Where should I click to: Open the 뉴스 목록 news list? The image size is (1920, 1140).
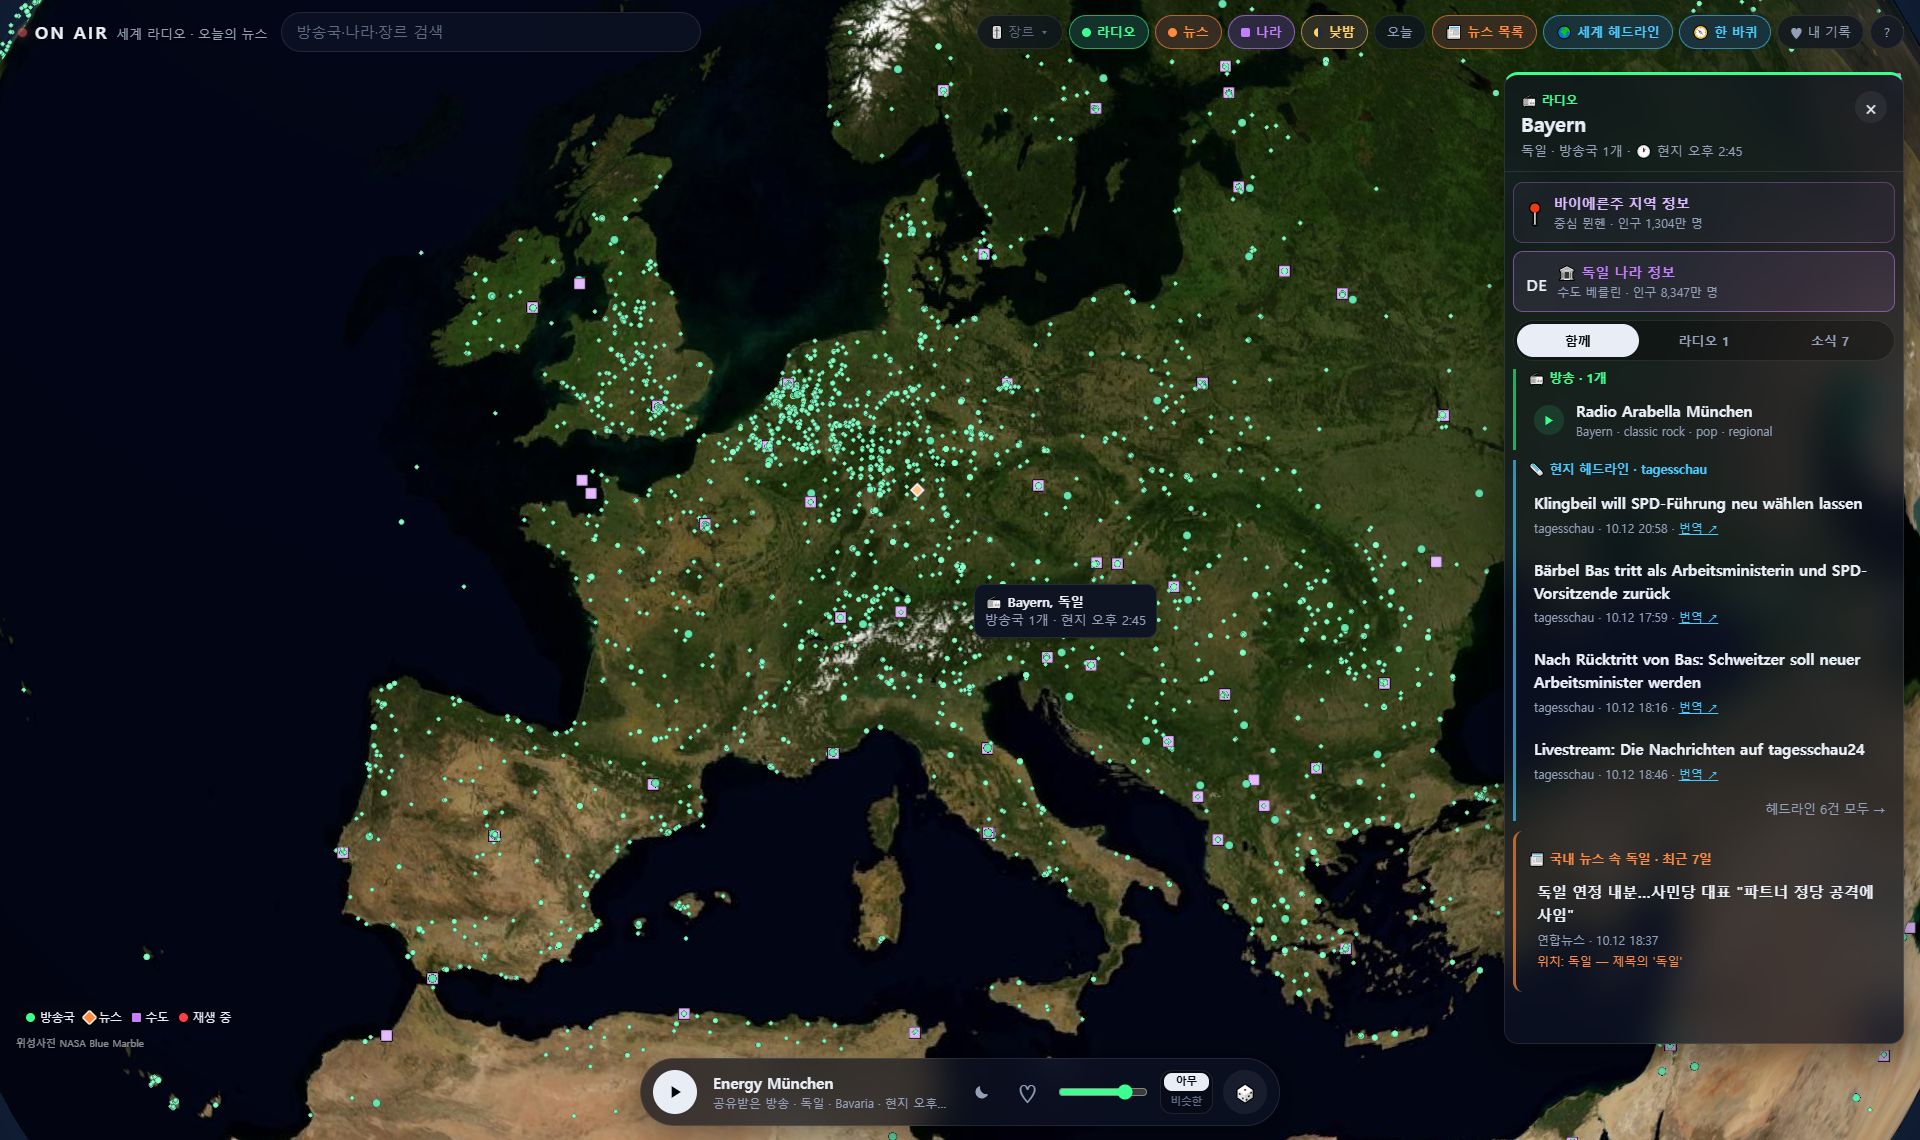[x=1485, y=32]
